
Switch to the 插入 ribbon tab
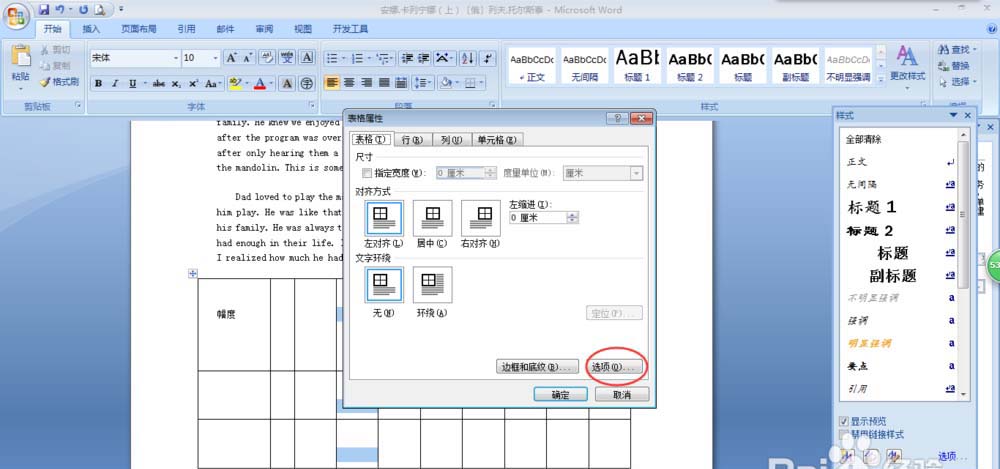click(x=91, y=29)
